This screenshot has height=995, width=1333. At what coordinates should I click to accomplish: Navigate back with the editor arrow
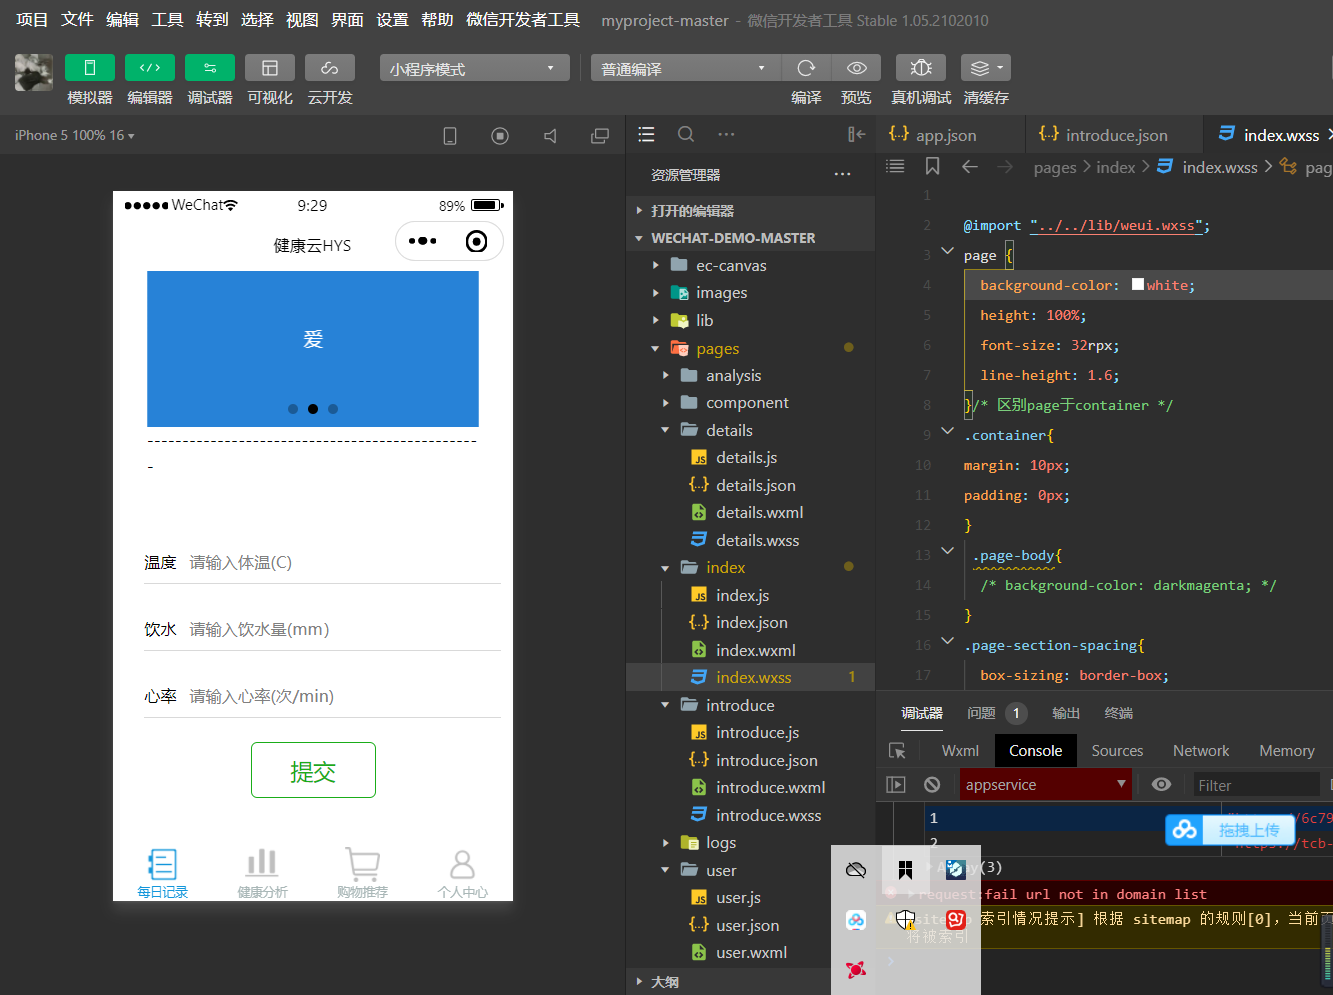pos(969,166)
